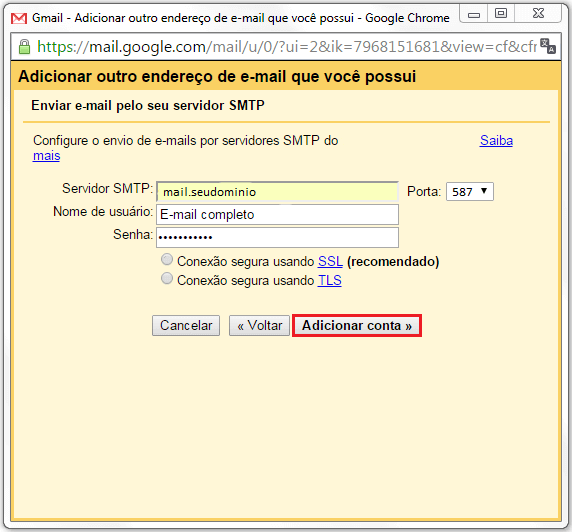Select secure connection using TLS option

[167, 278]
